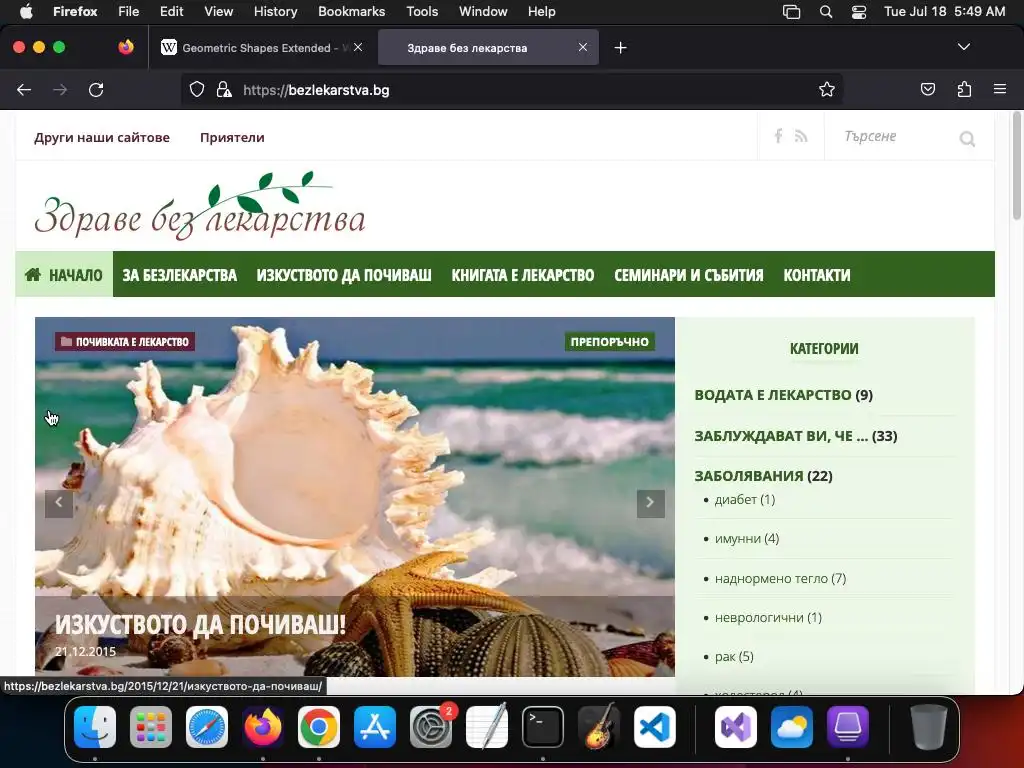Click the Приятели link
Image resolution: width=1024 pixels, height=768 pixels.
click(x=232, y=137)
